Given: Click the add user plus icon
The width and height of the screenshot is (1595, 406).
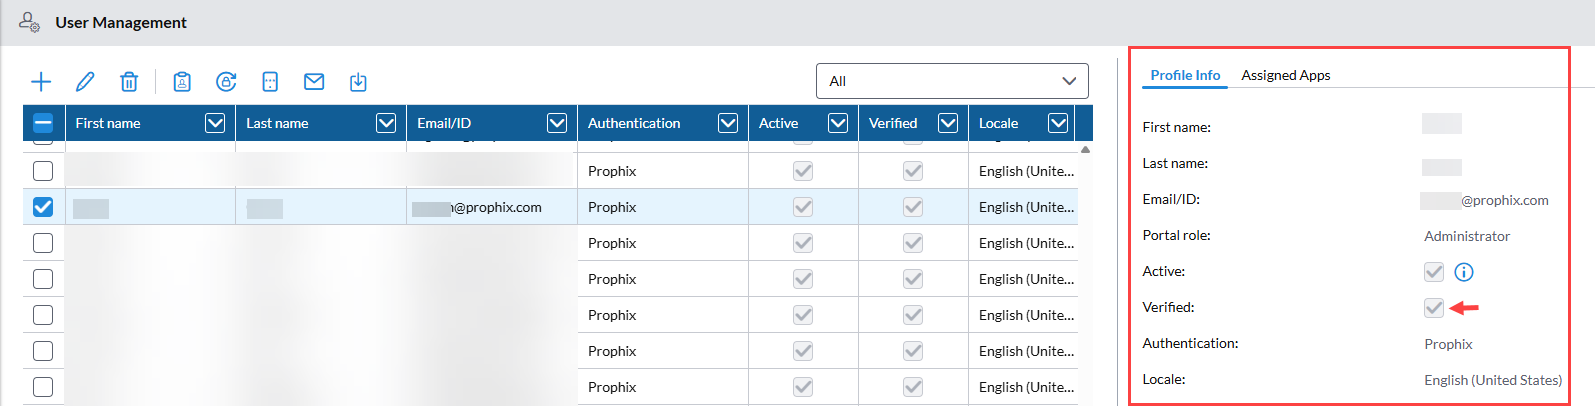Looking at the screenshot, I should click(41, 82).
